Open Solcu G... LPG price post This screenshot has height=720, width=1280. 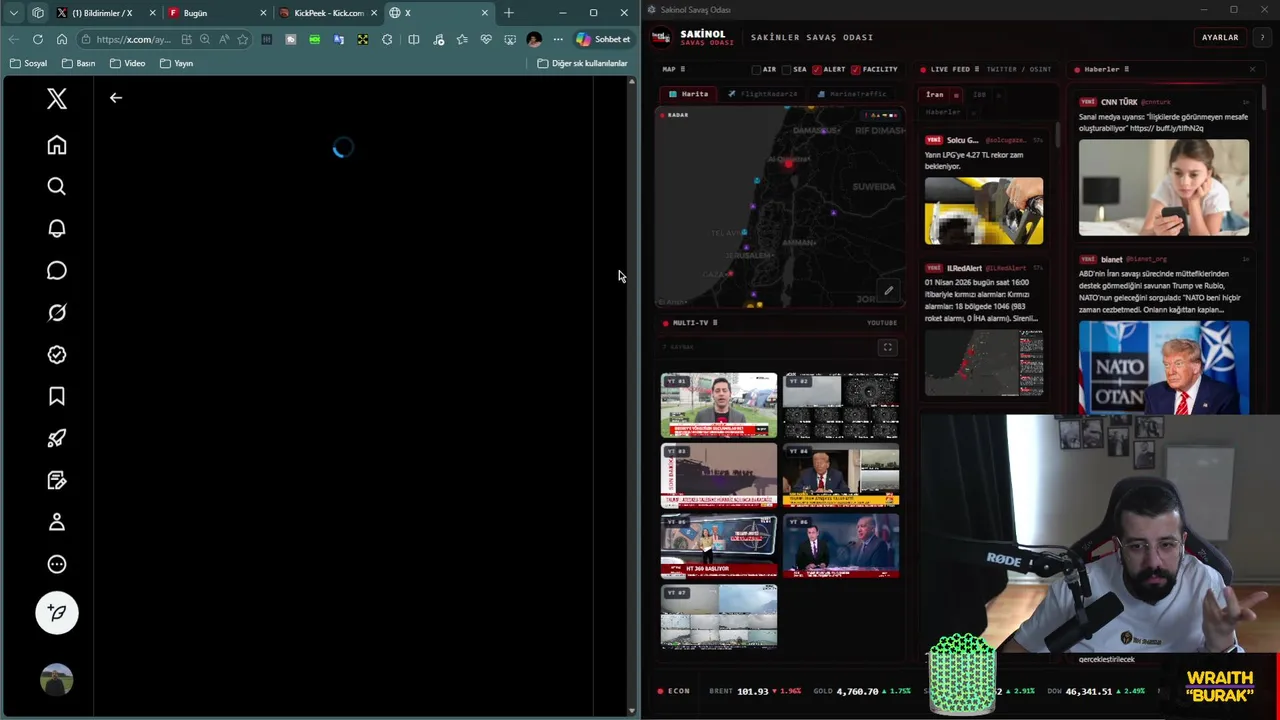click(x=984, y=190)
